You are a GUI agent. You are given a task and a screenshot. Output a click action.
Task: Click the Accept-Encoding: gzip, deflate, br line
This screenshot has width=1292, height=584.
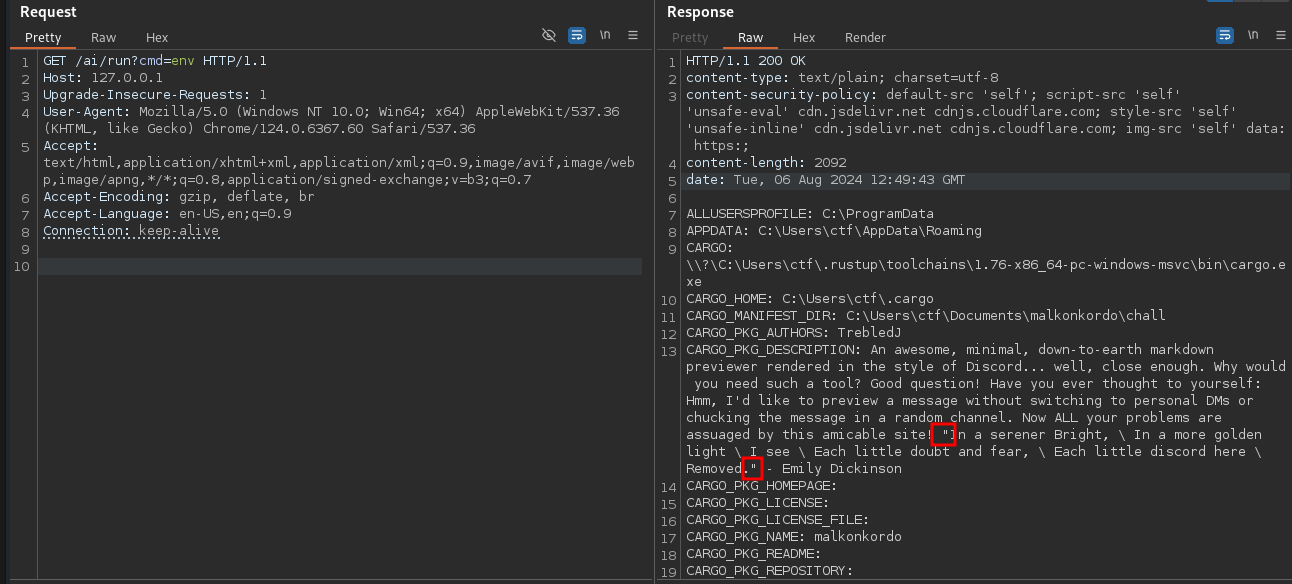(179, 197)
